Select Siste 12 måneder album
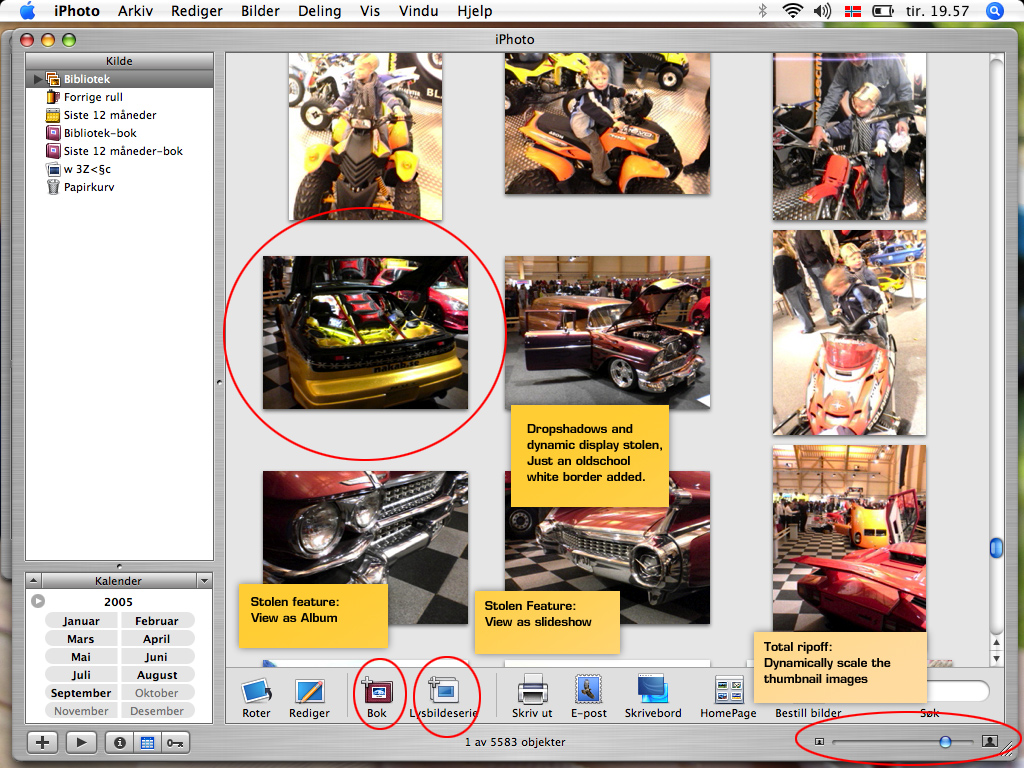1024x768 pixels. coord(120,115)
